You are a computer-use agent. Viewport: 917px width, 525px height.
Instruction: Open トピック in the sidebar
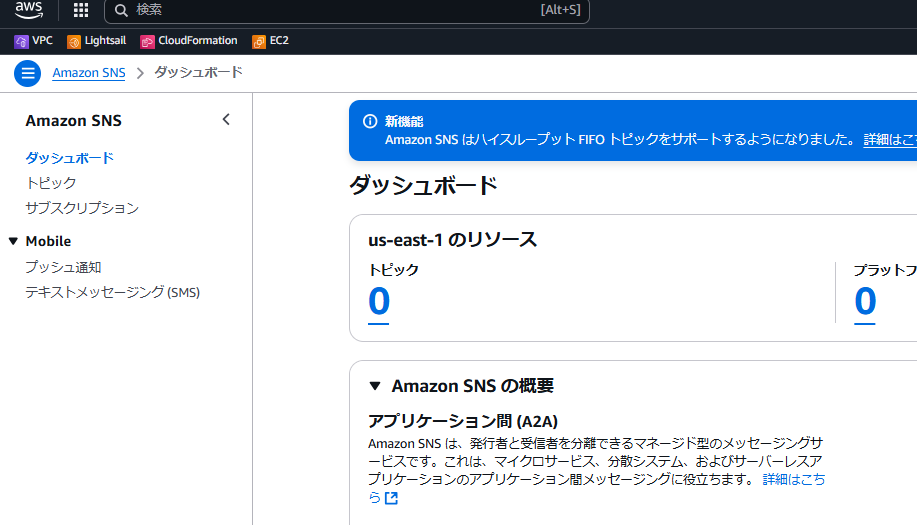pos(51,183)
